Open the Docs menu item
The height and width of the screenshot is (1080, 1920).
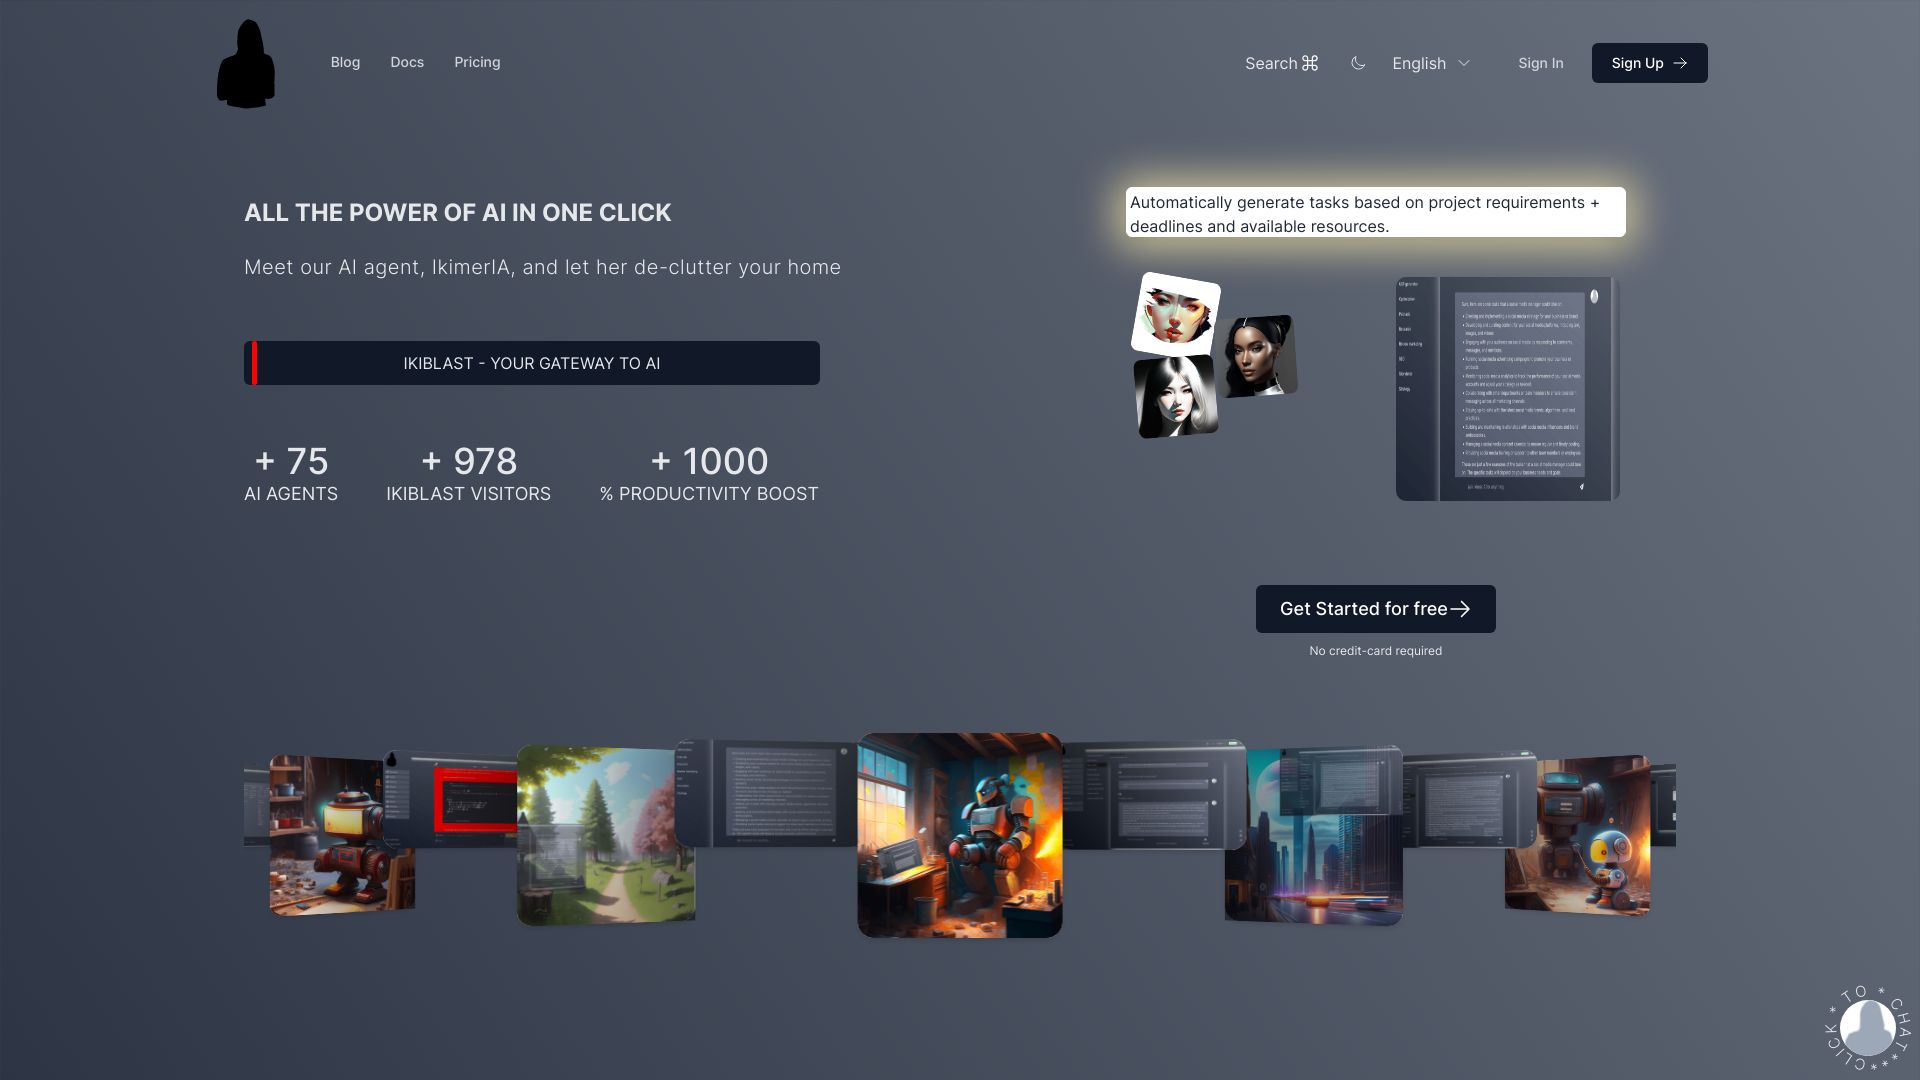coord(407,62)
